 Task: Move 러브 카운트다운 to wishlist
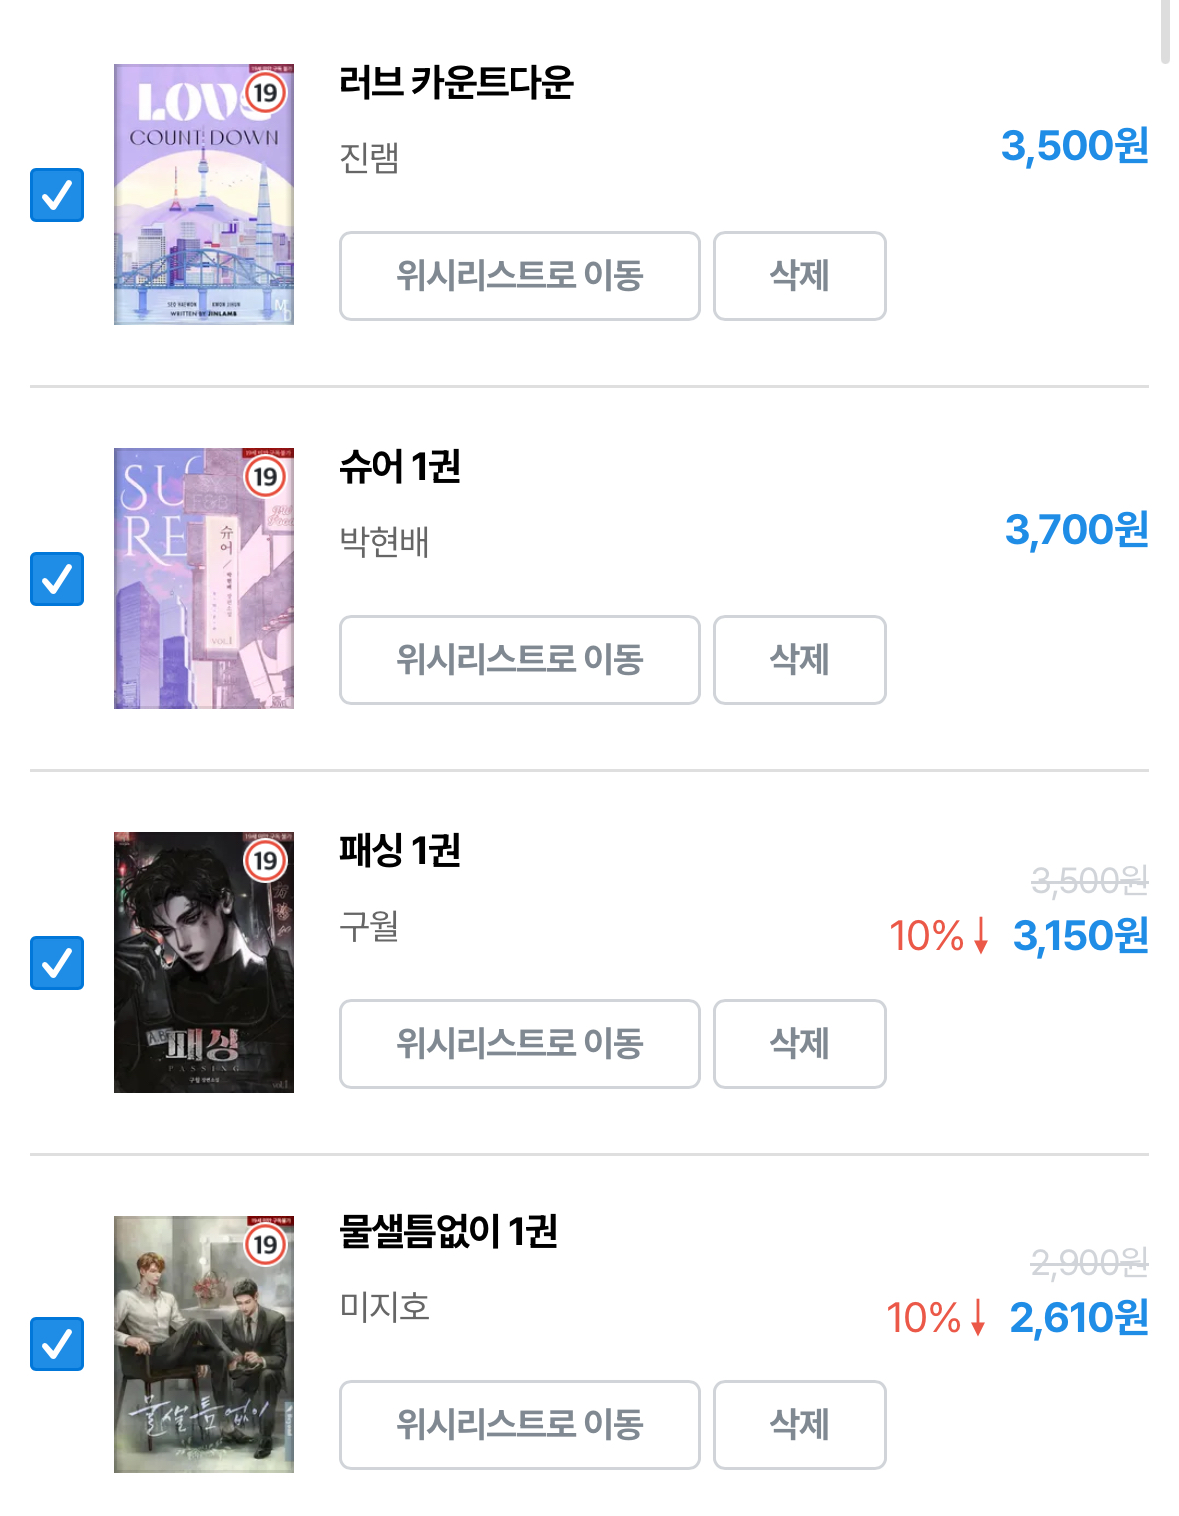coord(519,276)
